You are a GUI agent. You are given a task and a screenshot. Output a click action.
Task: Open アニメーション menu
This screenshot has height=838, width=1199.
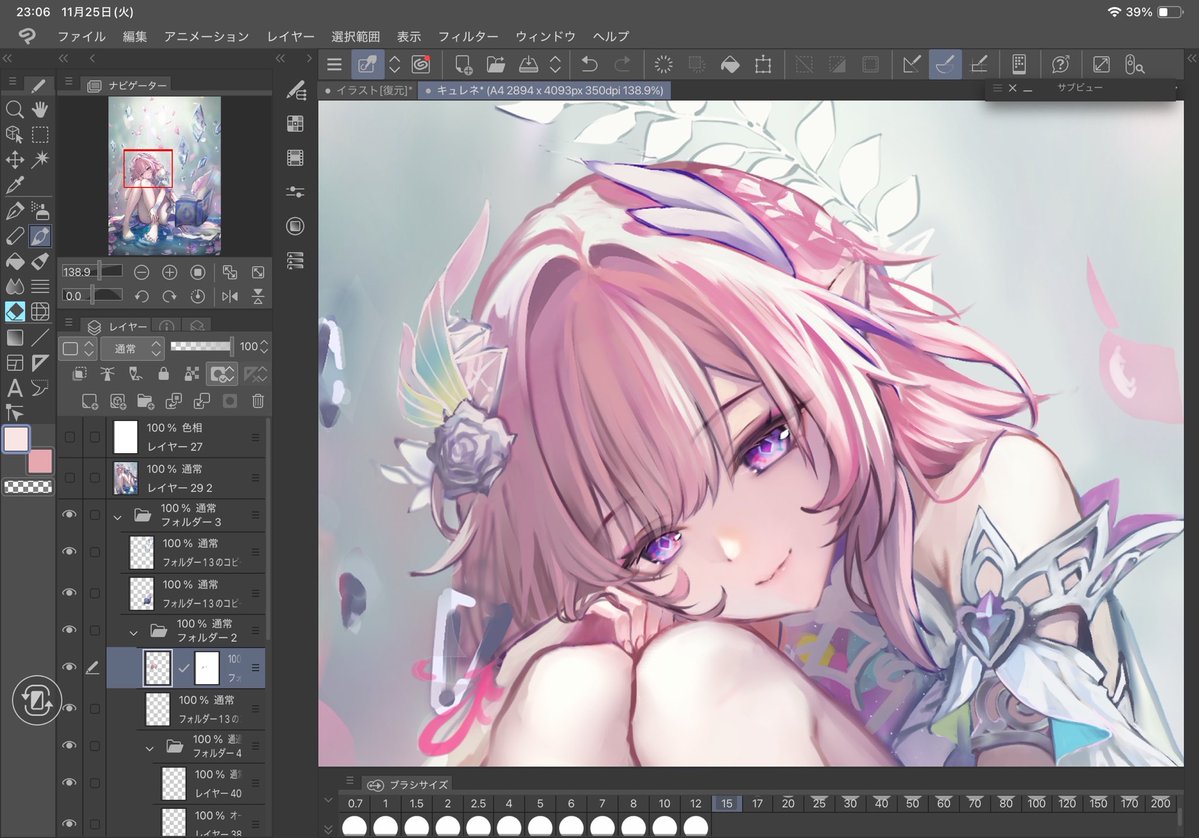[206, 36]
